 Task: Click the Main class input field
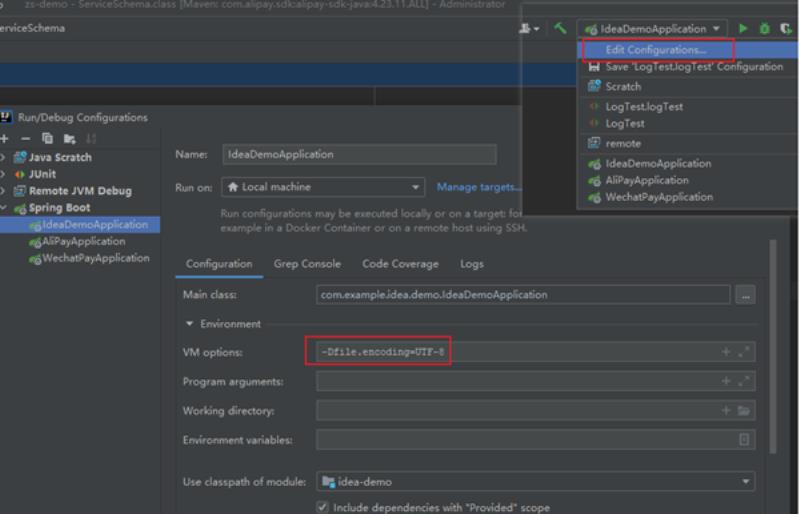click(523, 295)
